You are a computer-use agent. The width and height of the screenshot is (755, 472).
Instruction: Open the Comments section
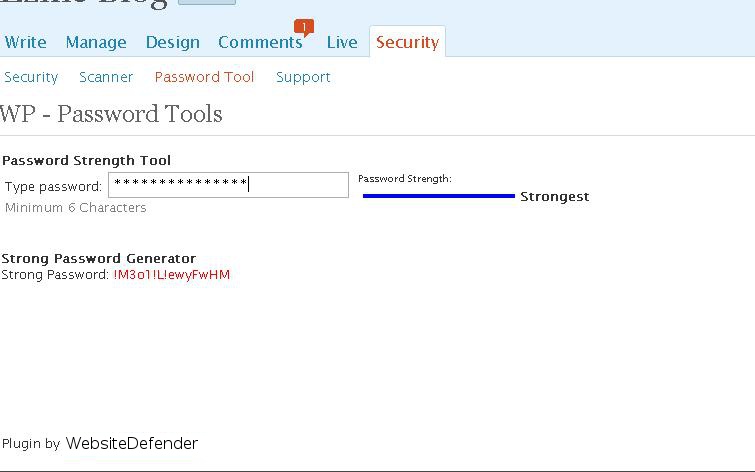coord(260,42)
